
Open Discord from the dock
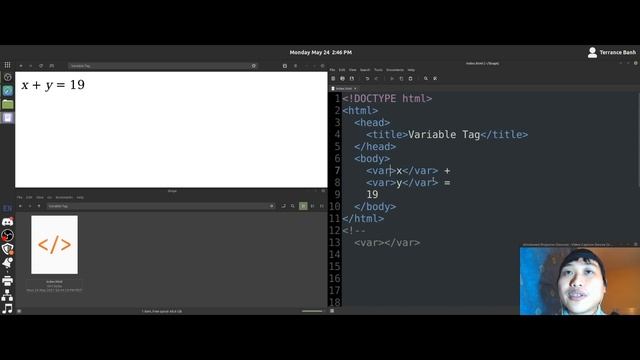pyautogui.click(x=7, y=222)
